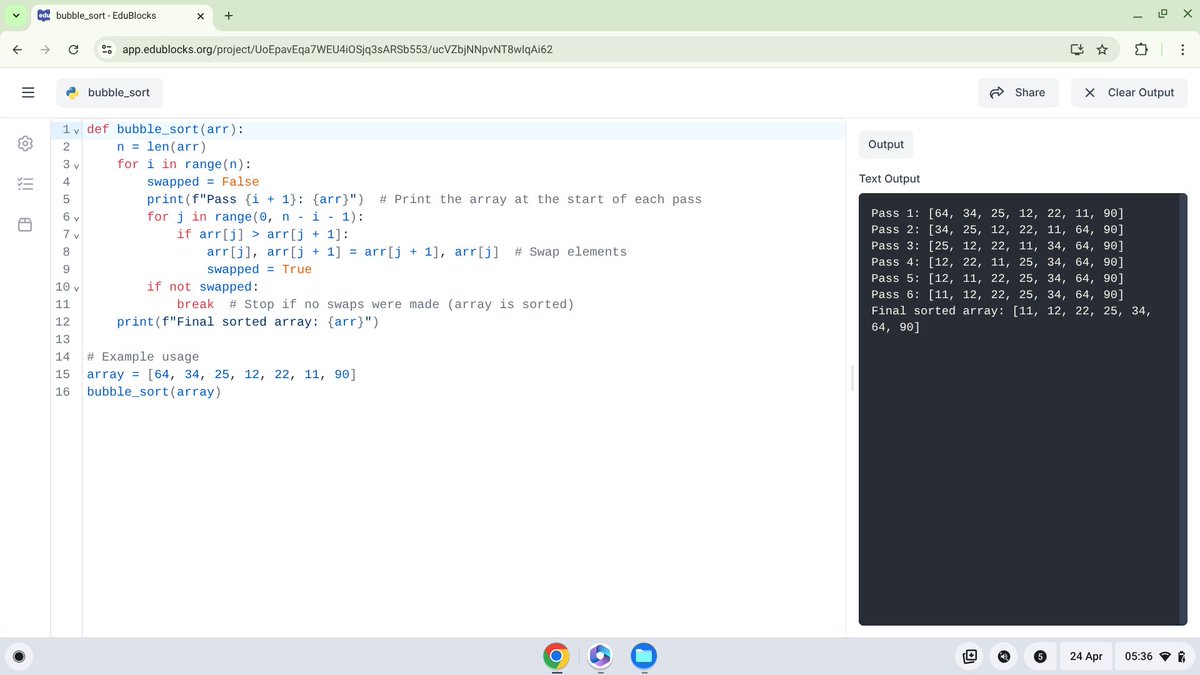Click code line 'swapped = True'

pyautogui.click(x=259, y=269)
